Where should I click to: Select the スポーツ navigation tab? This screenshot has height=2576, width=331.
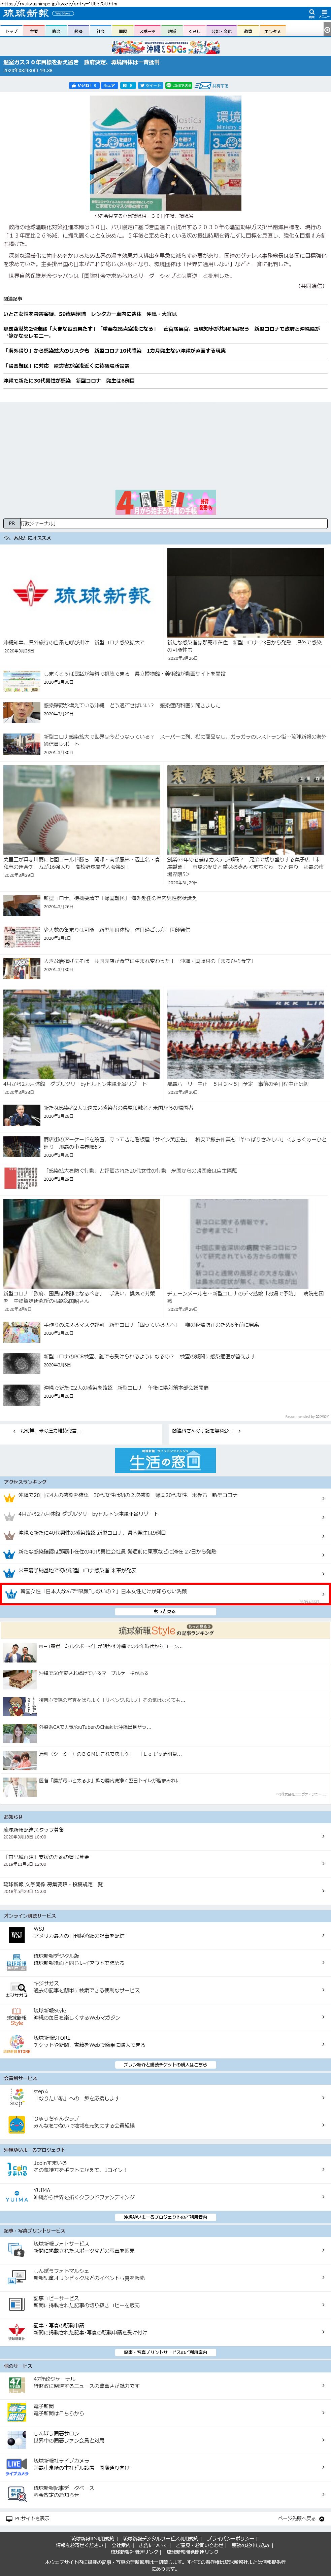point(147,31)
